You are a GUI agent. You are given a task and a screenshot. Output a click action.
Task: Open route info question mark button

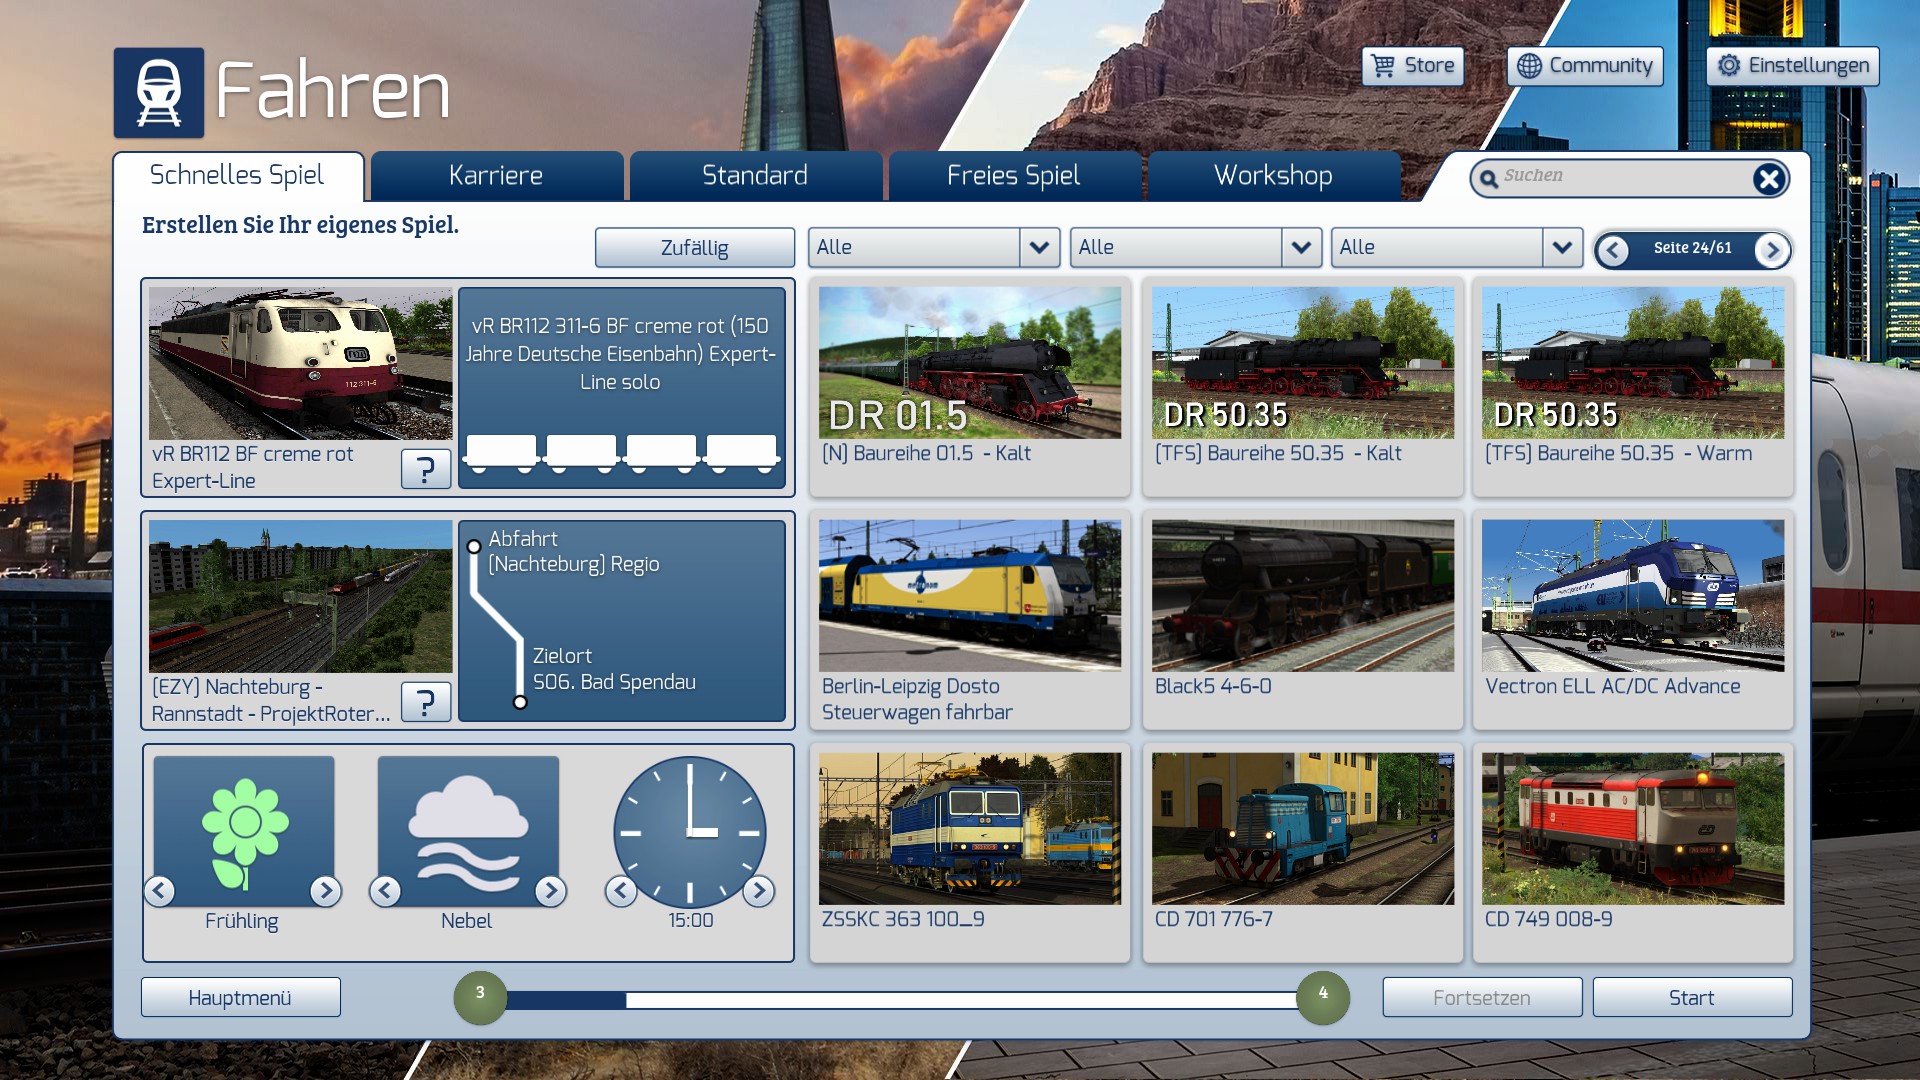coord(425,702)
